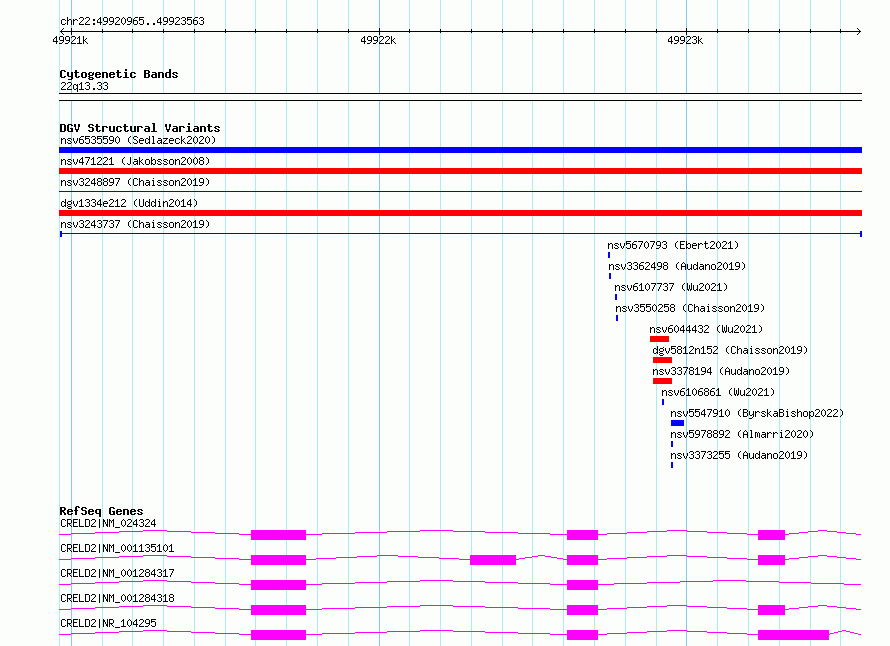The height and width of the screenshot is (646, 890).
Task: Click the red glyph under nsv3378194
Action: (x=662, y=381)
